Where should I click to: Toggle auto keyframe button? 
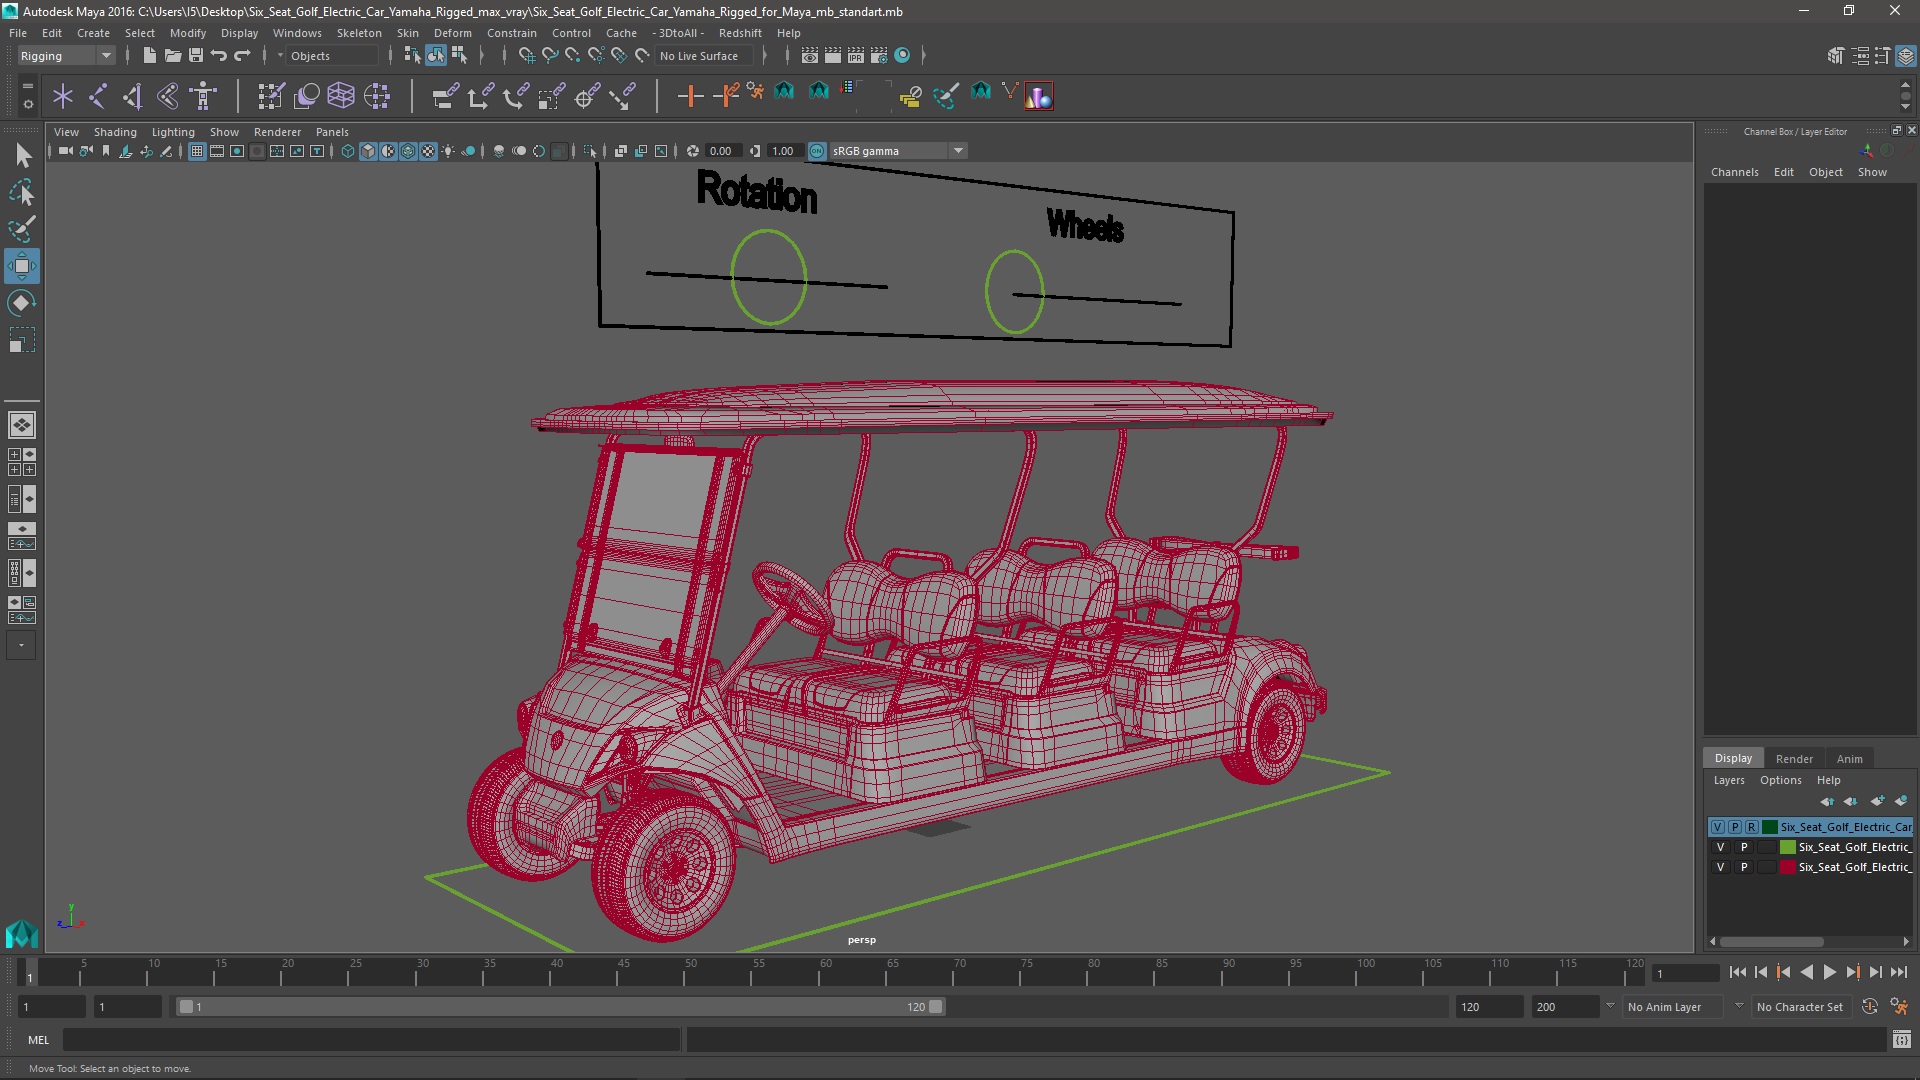pyautogui.click(x=1869, y=1007)
